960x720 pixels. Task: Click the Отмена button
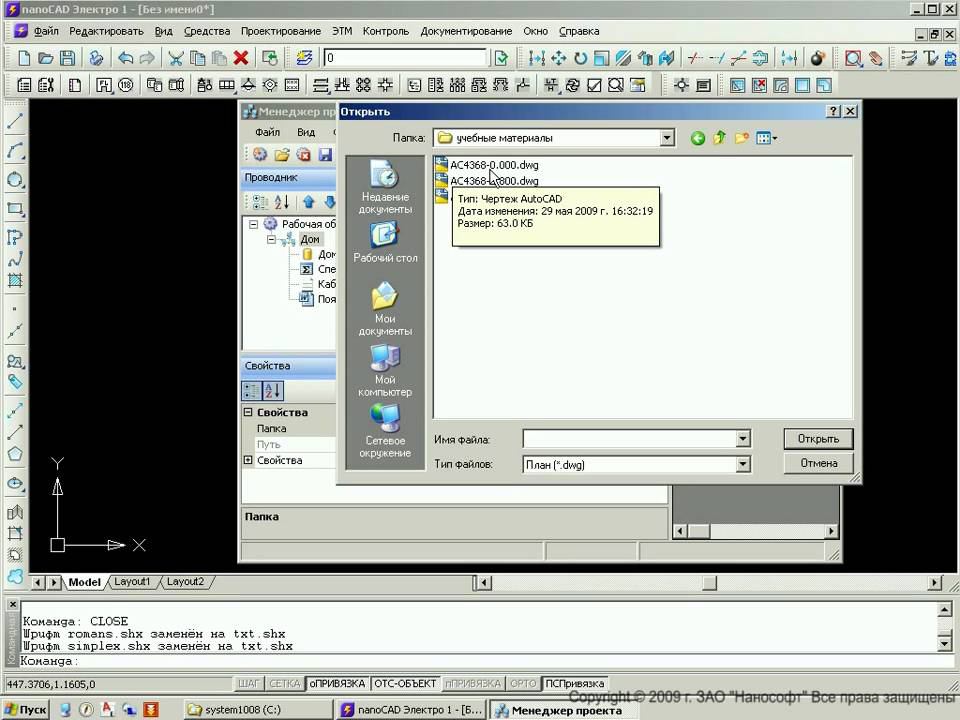pyautogui.click(x=819, y=463)
